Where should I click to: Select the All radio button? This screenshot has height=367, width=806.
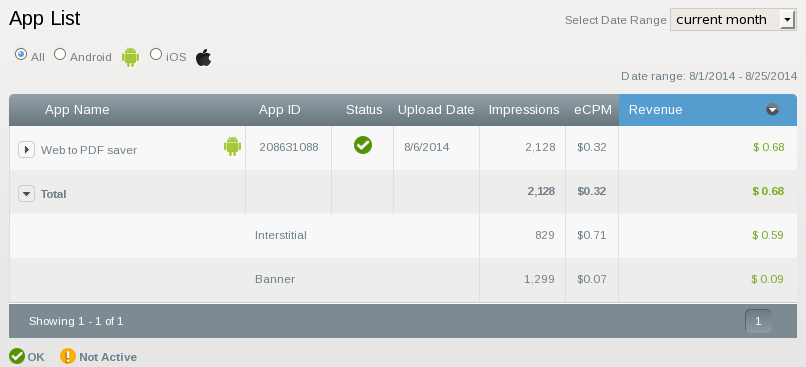21,54
